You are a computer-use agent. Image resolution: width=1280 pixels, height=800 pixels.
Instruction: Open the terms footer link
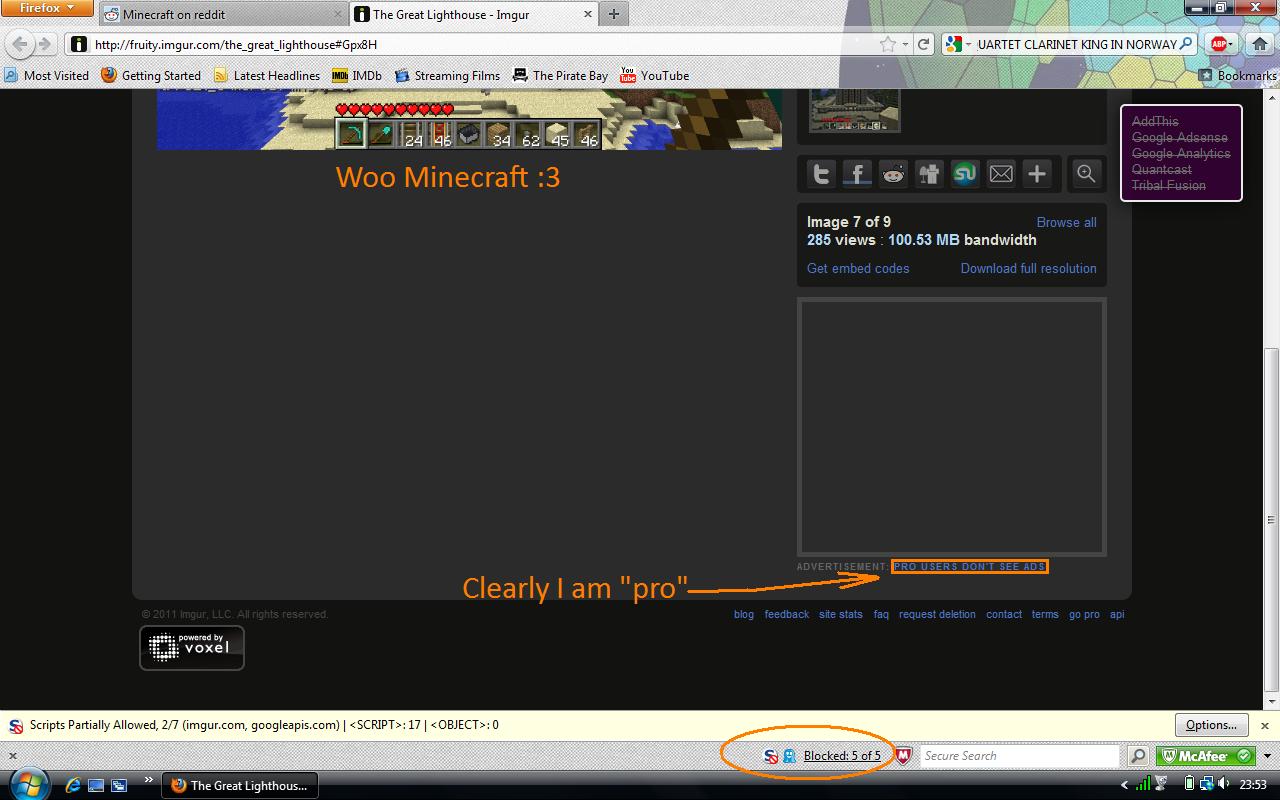coord(1045,614)
